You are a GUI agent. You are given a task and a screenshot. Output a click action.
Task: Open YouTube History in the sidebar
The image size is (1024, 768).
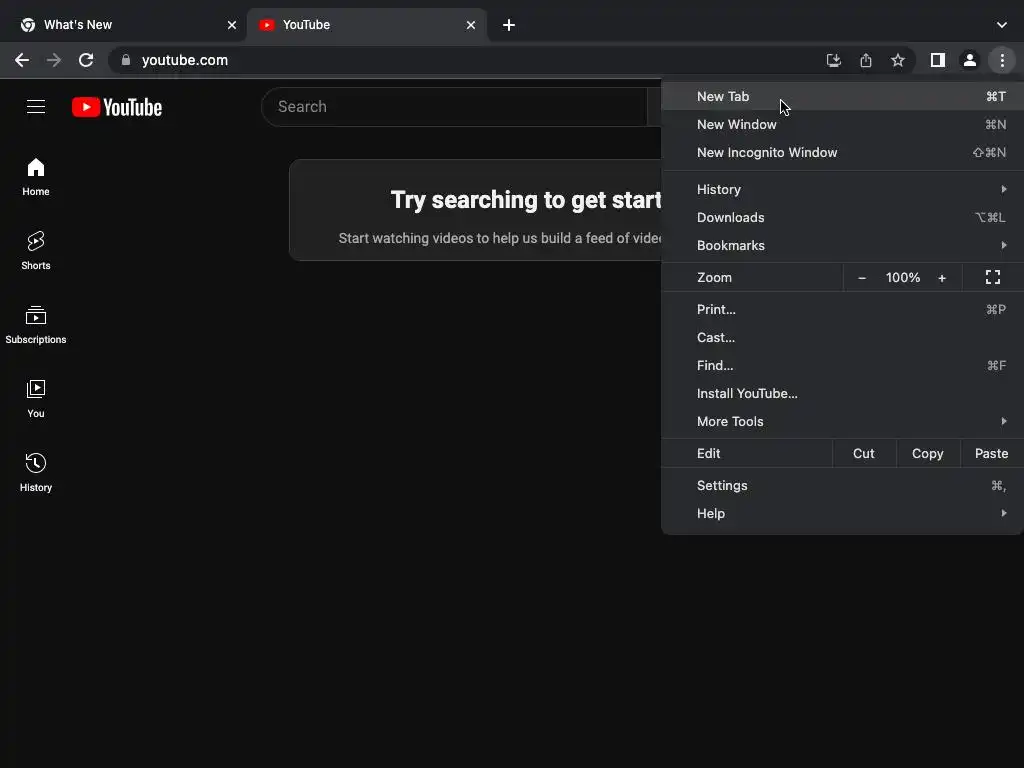(36, 472)
